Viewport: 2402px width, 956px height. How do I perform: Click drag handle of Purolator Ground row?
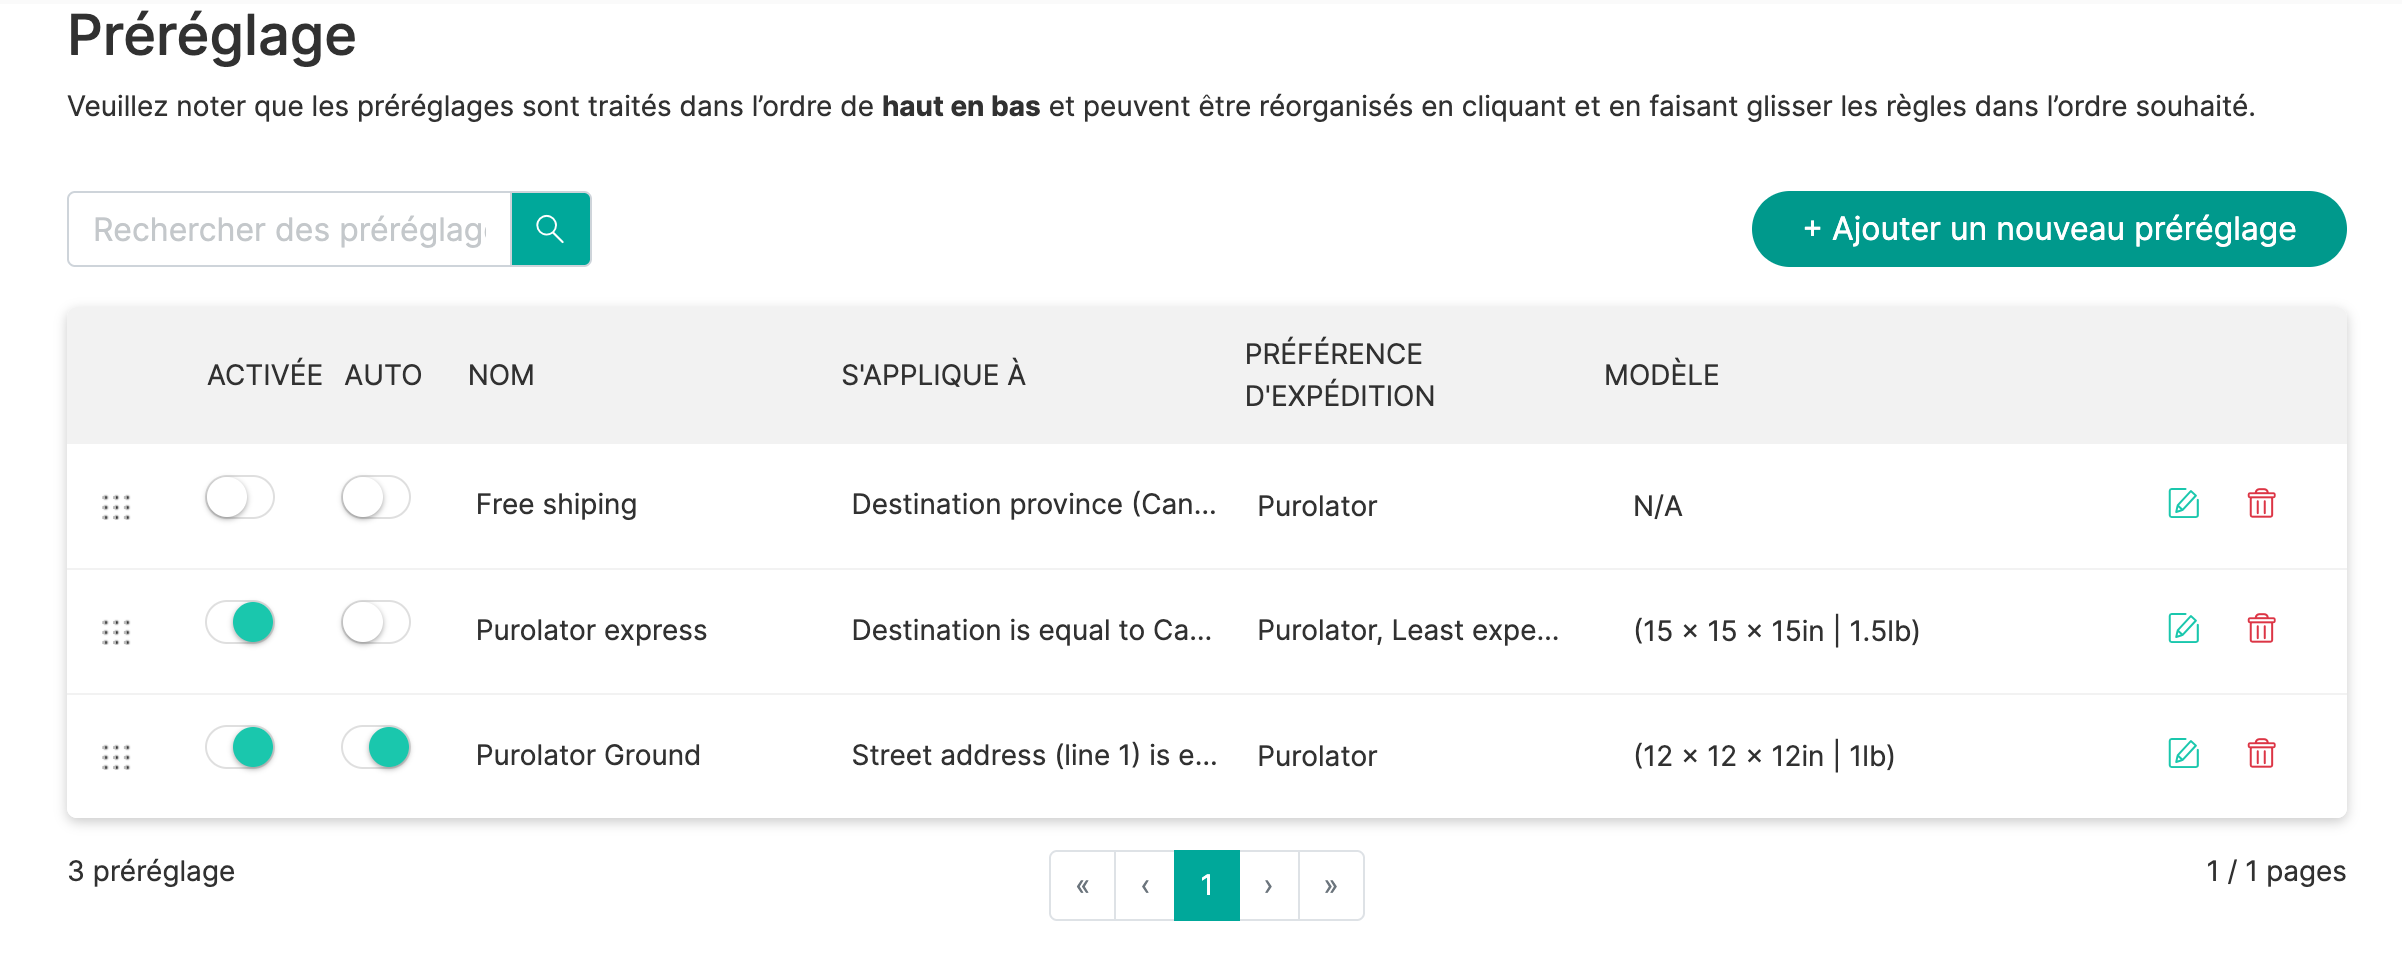point(116,757)
